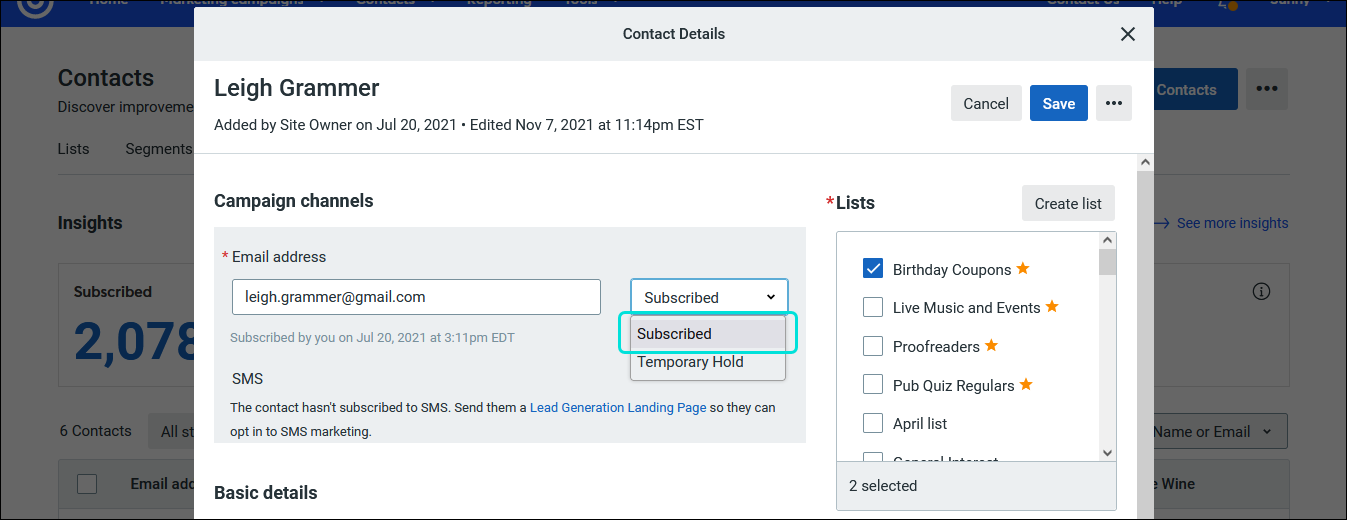This screenshot has width=1347, height=520.
Task: Click the Lists box scrollbar up arrow
Action: [x=1107, y=240]
